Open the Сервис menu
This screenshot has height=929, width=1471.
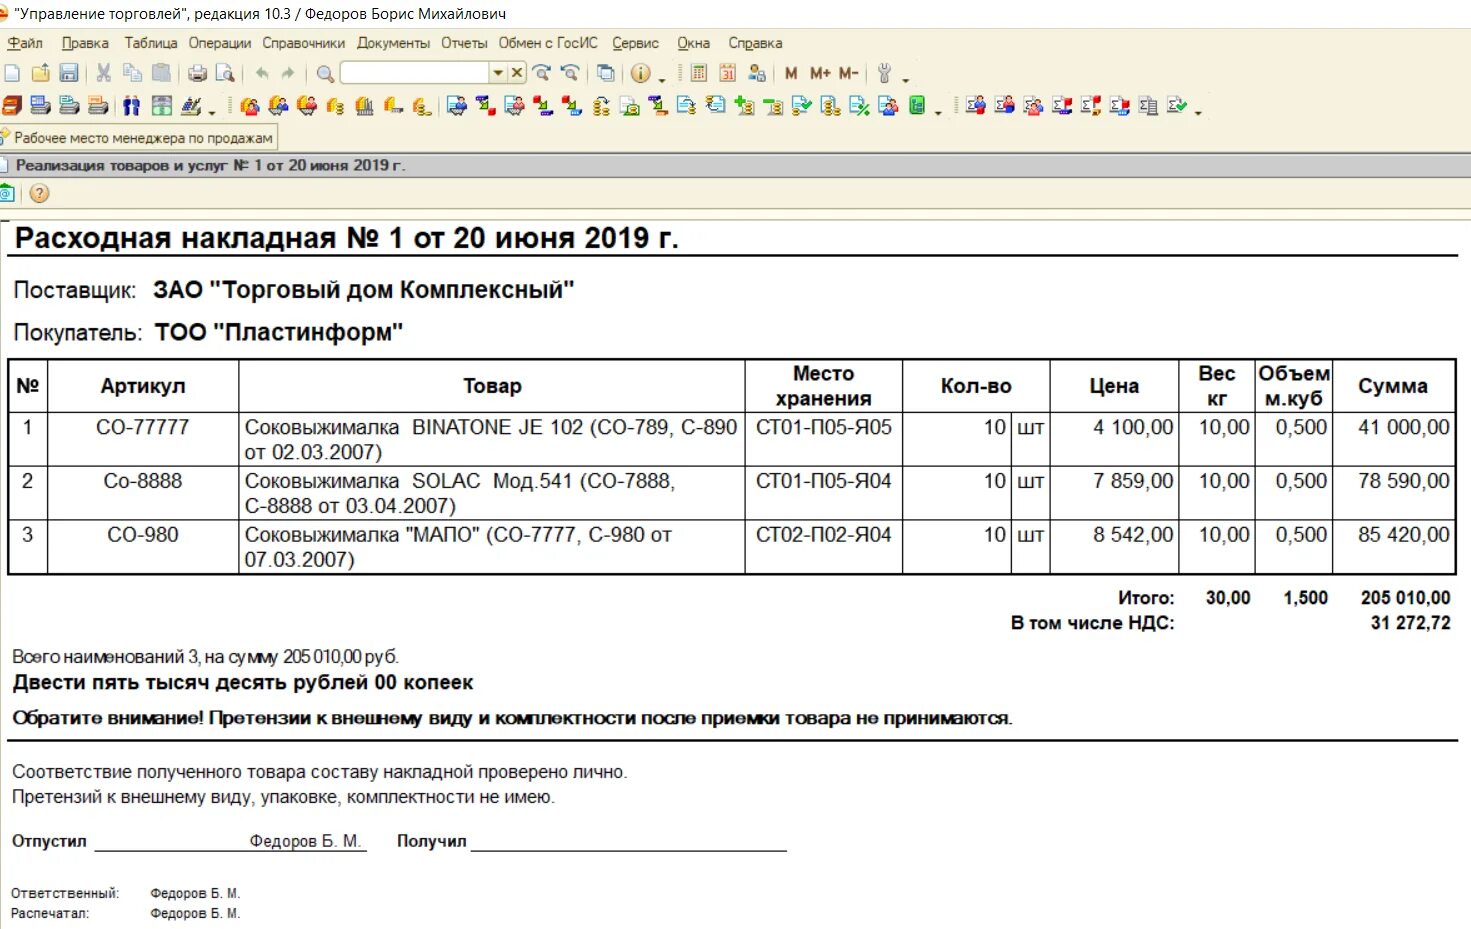pos(636,43)
